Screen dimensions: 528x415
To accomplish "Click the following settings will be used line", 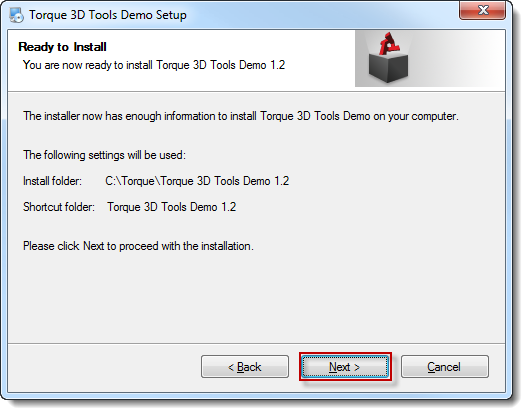I will pos(105,157).
